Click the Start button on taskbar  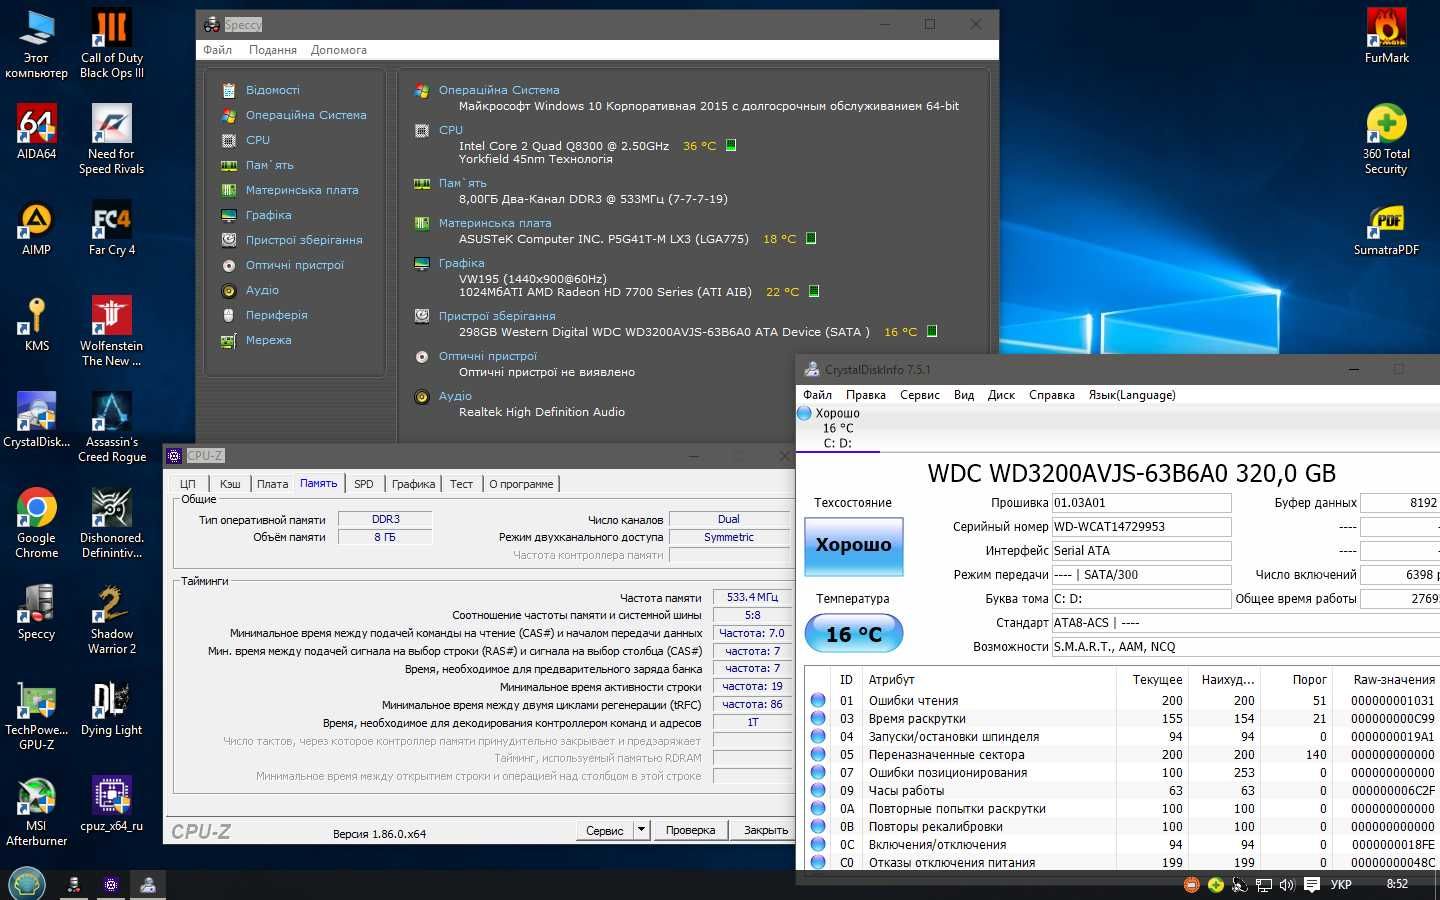[x=27, y=883]
